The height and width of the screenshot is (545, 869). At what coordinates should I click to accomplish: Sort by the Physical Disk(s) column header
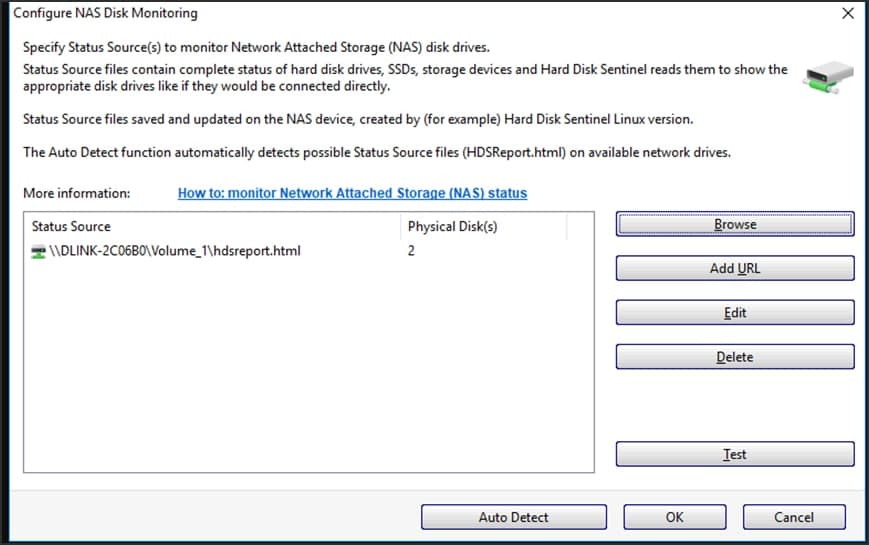(x=483, y=227)
